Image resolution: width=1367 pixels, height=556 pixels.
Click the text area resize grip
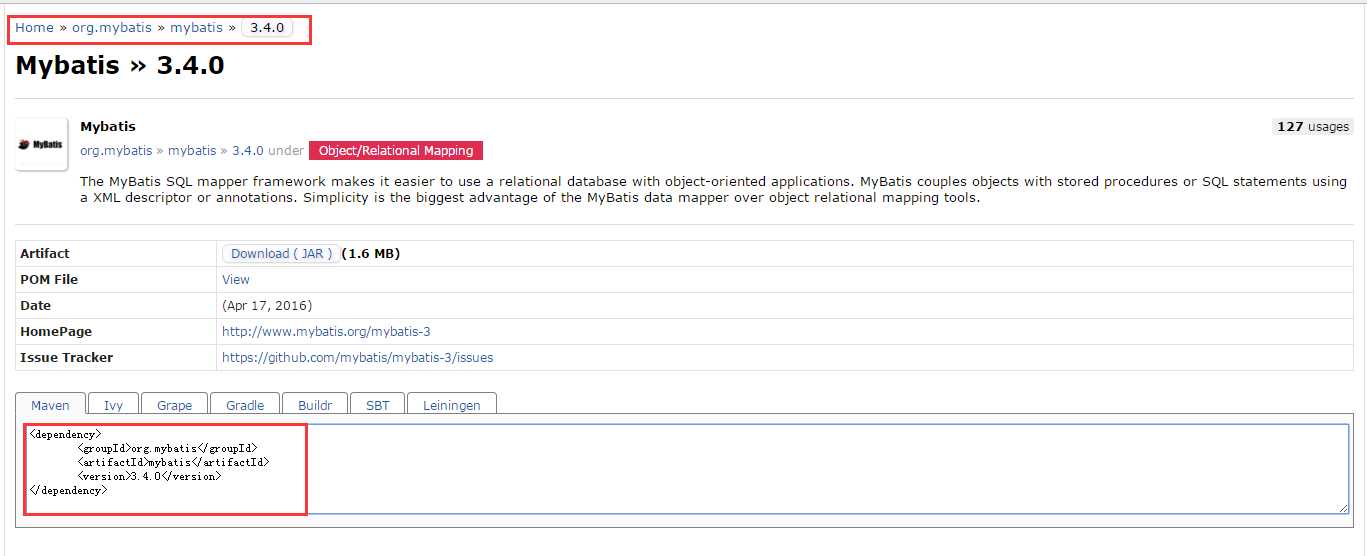1343,508
